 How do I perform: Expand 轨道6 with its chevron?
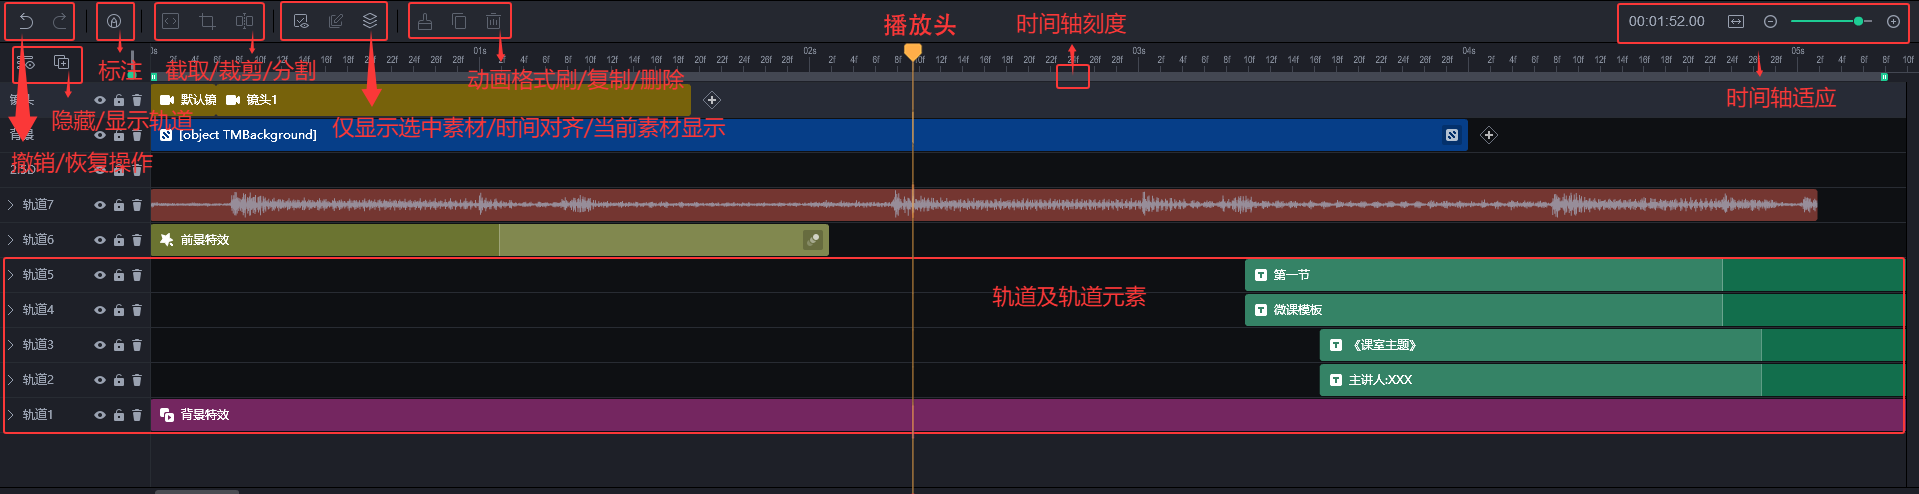[11, 240]
